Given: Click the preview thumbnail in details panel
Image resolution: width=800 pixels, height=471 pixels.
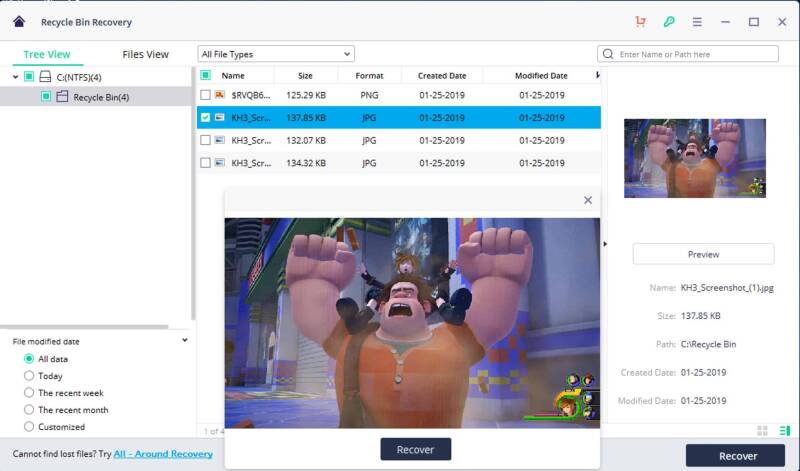Looking at the screenshot, I should pyautogui.click(x=694, y=158).
